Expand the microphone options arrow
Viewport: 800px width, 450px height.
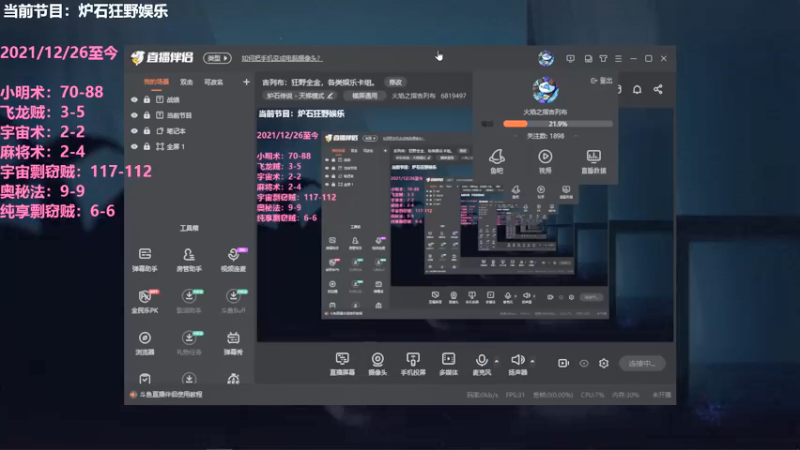(x=496, y=361)
